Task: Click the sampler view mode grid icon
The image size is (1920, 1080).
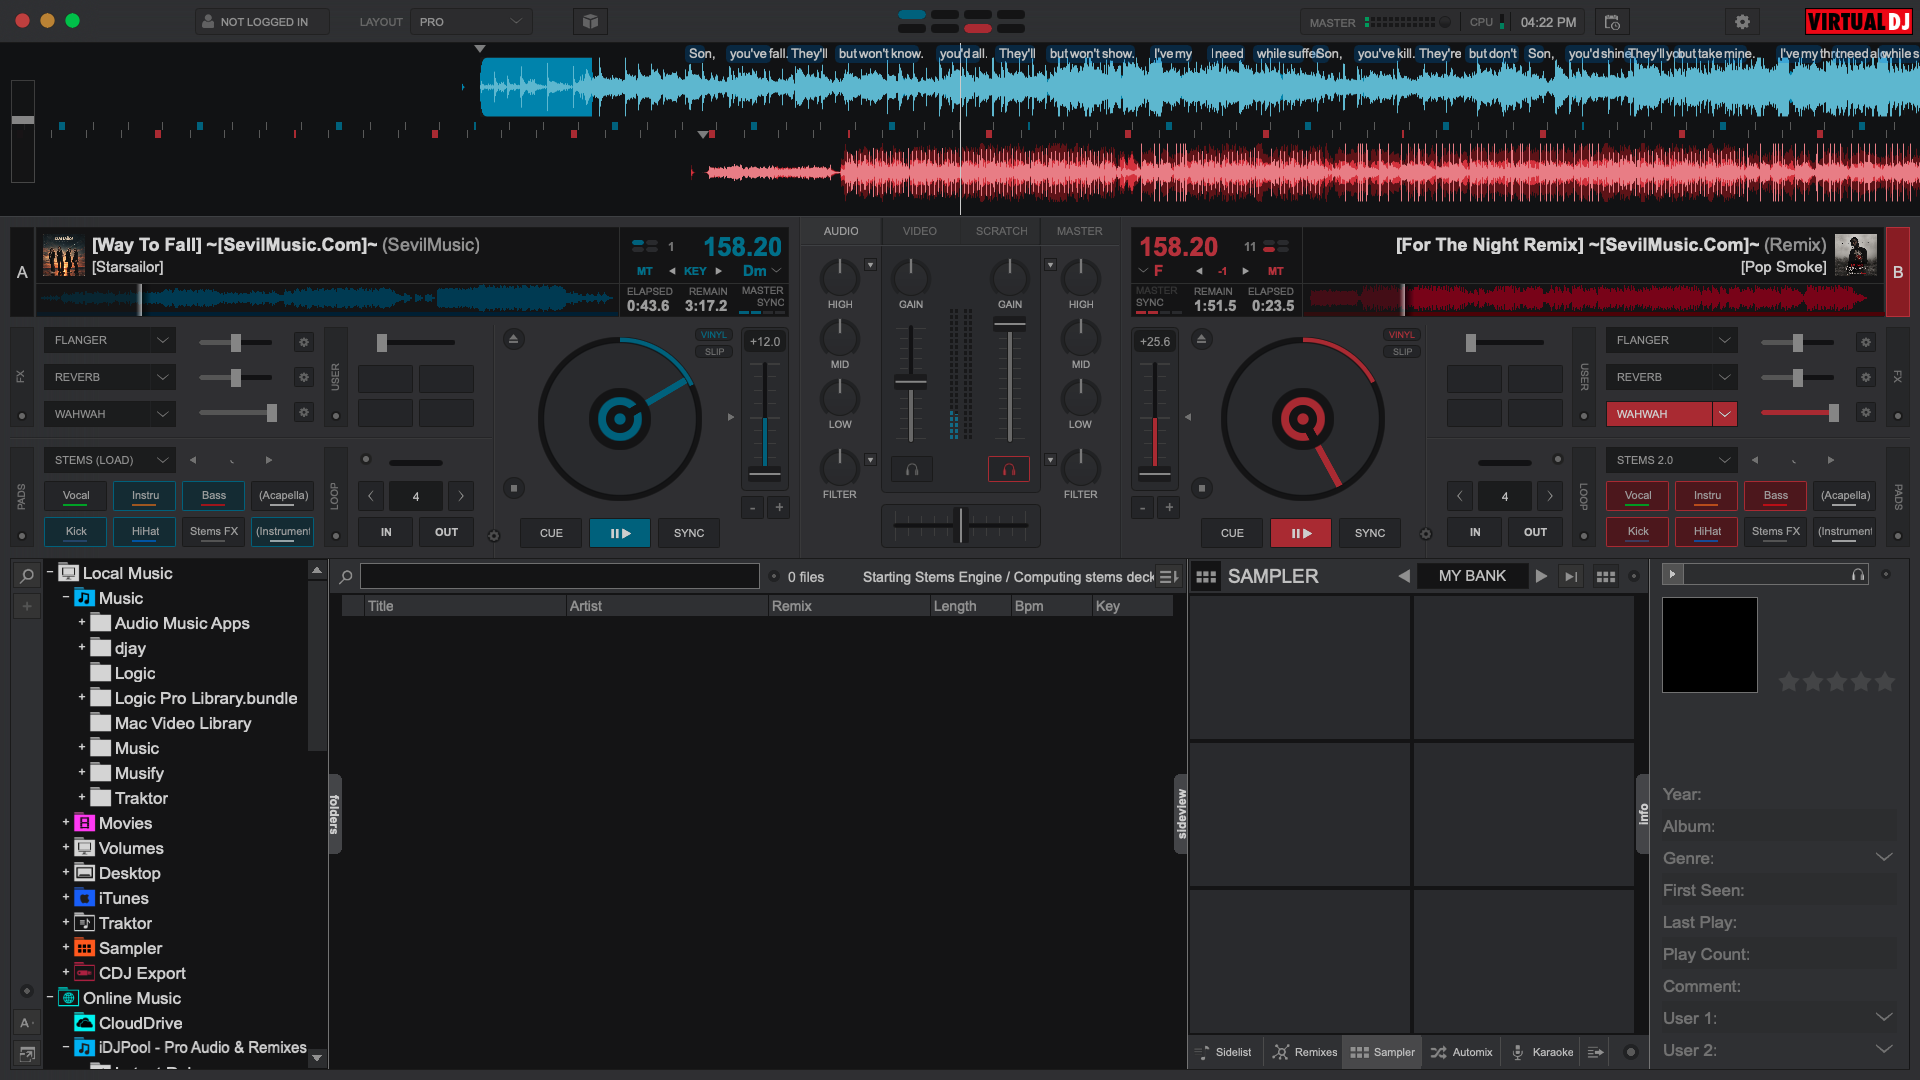Action: coord(1606,577)
